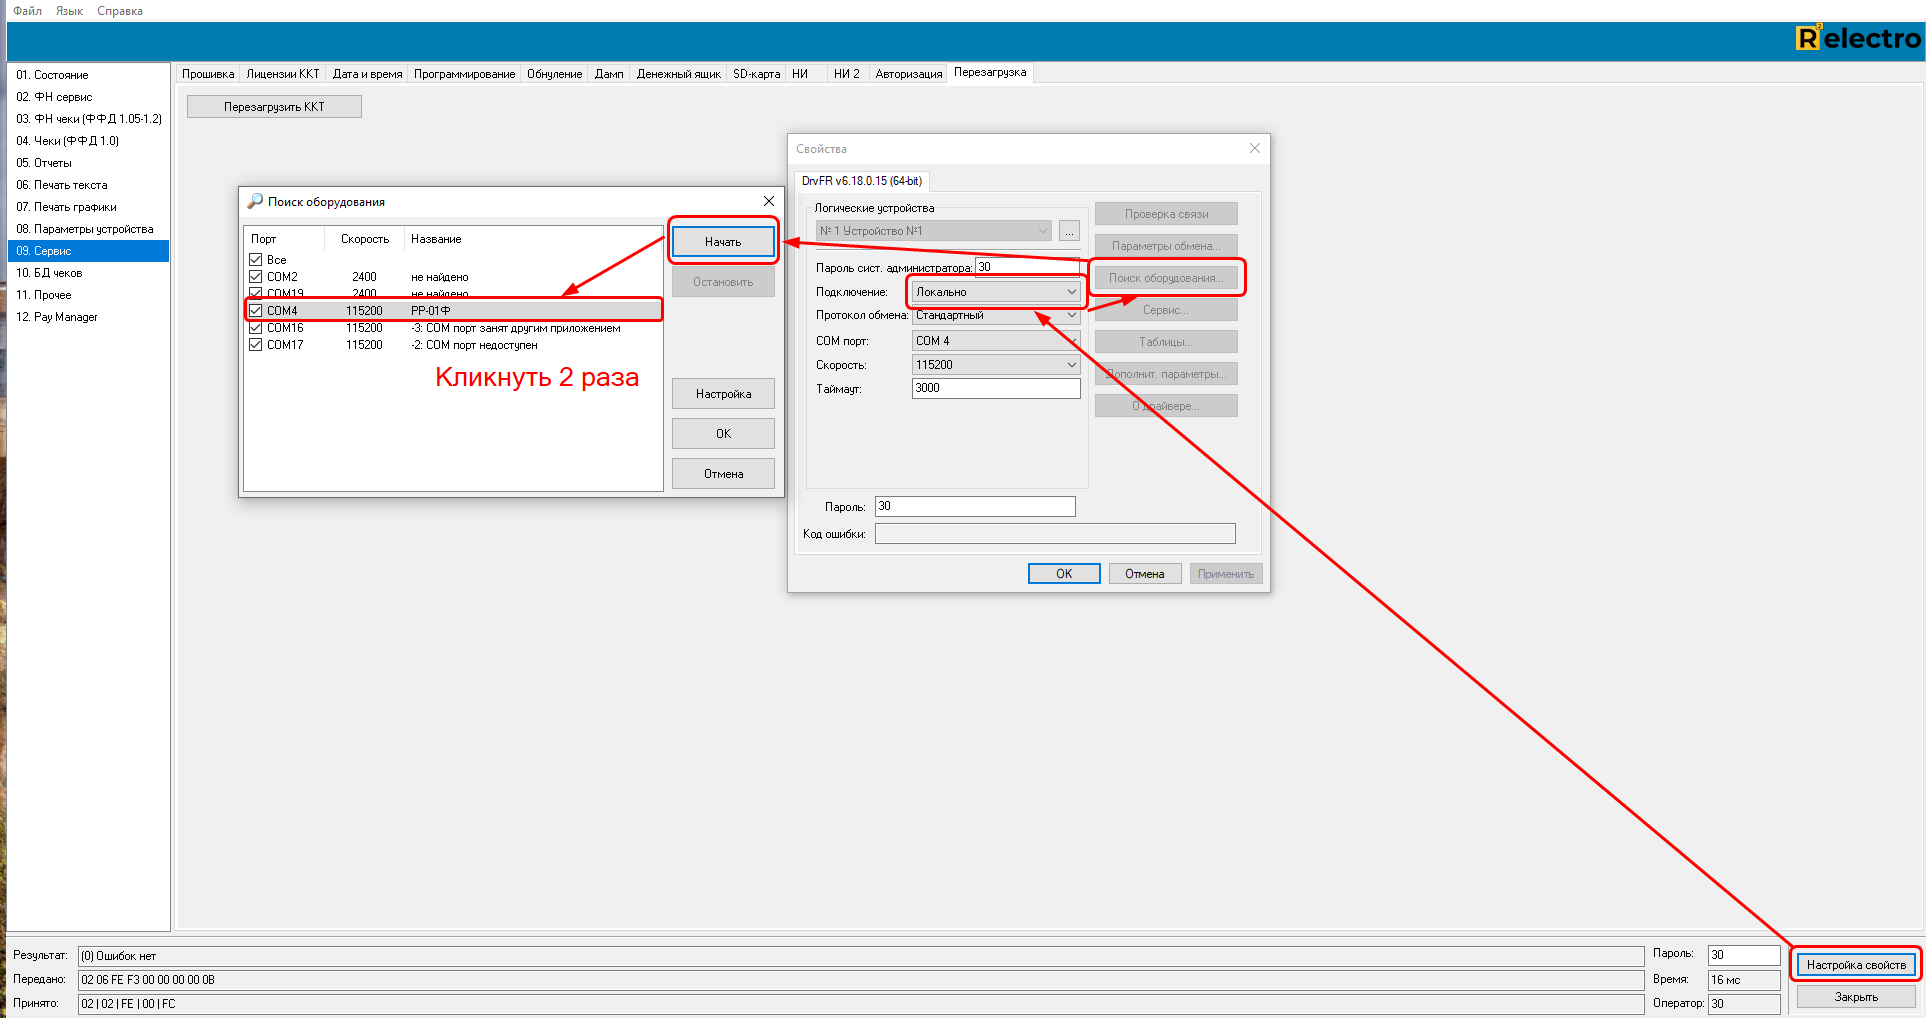1926x1018 pixels.
Task: Click the Таймаут input field
Action: (995, 388)
